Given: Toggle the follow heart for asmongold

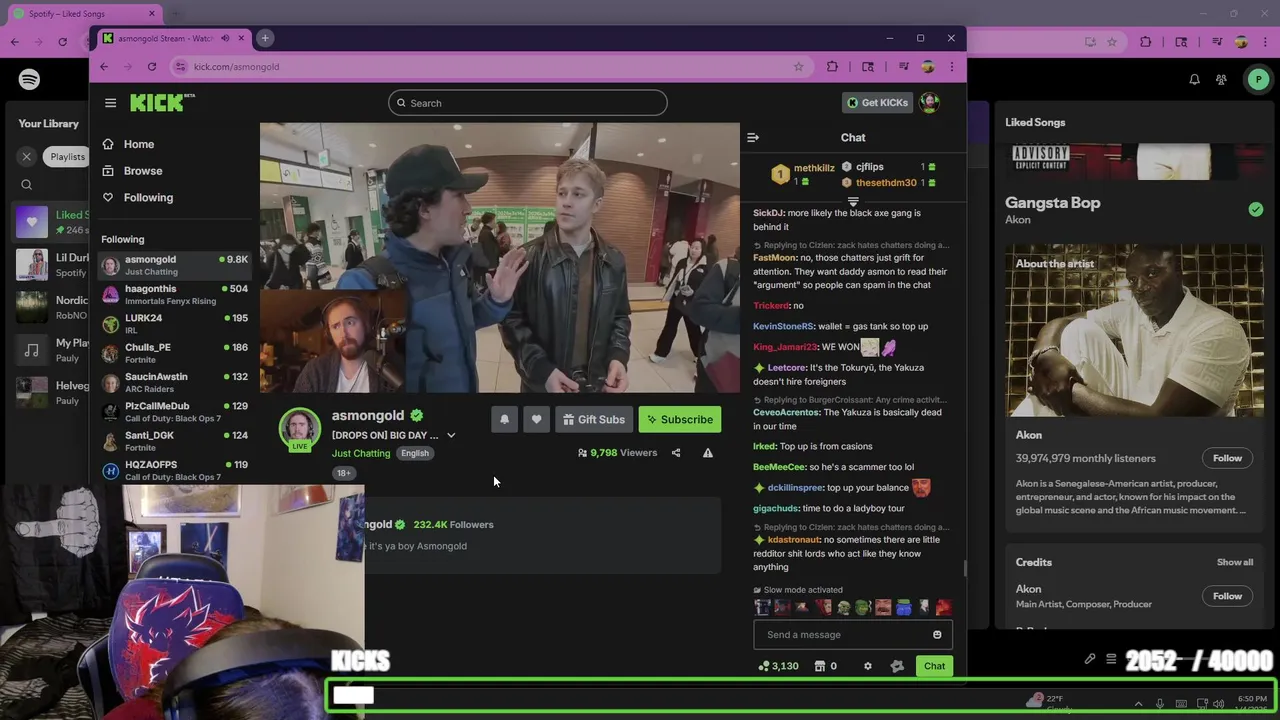Looking at the screenshot, I should coord(536,420).
